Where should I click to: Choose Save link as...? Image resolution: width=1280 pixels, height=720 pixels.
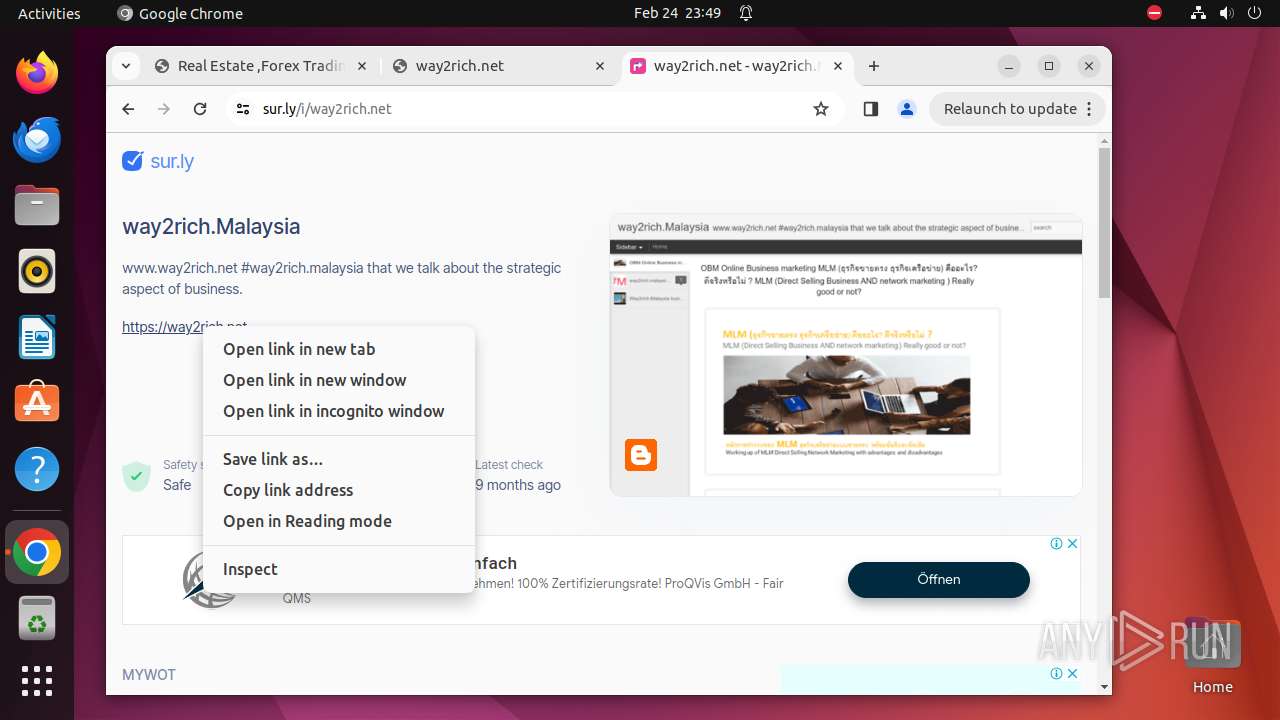(x=339, y=459)
